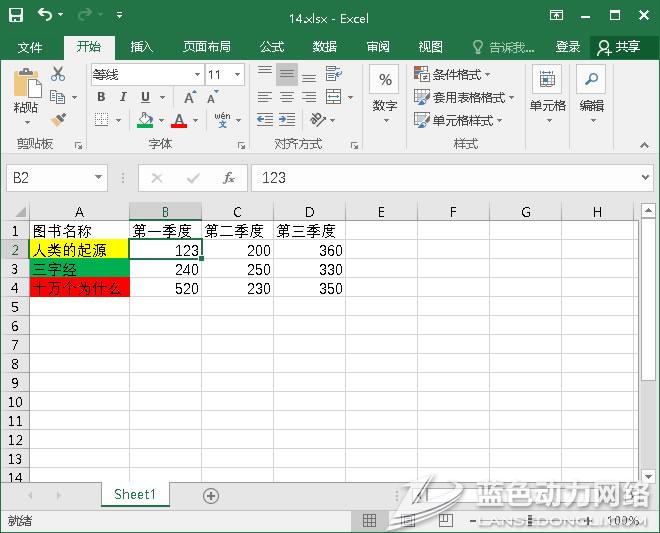Click the Undo arrow icon

[45, 15]
